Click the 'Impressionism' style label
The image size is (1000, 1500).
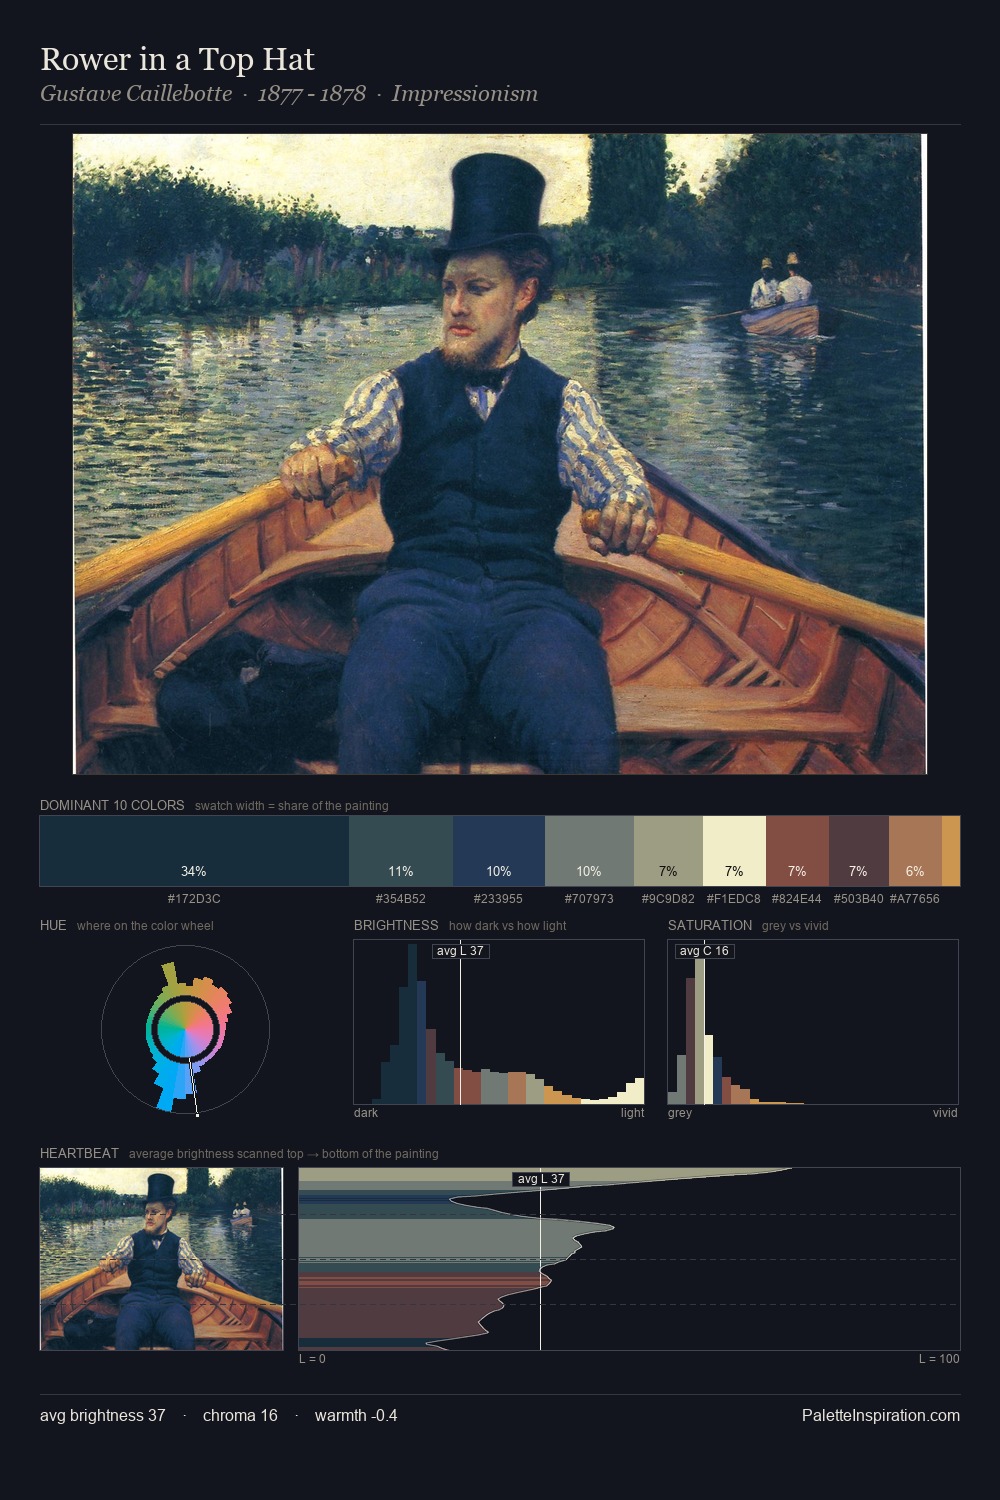pos(465,94)
